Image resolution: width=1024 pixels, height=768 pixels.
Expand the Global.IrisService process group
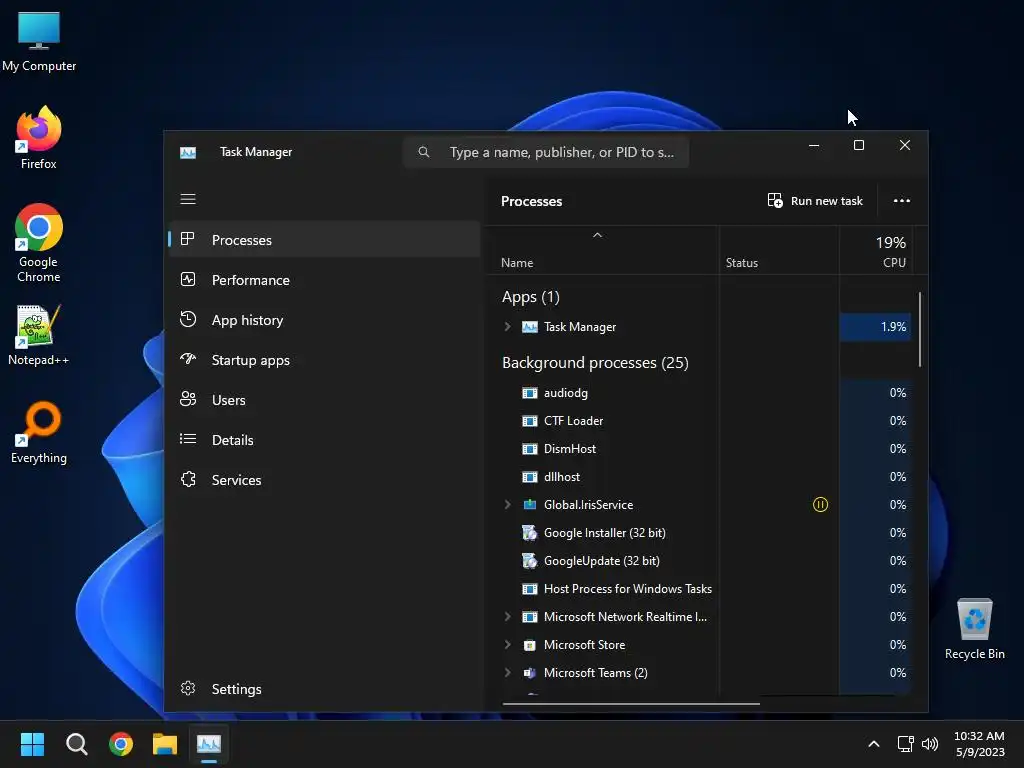pos(507,505)
